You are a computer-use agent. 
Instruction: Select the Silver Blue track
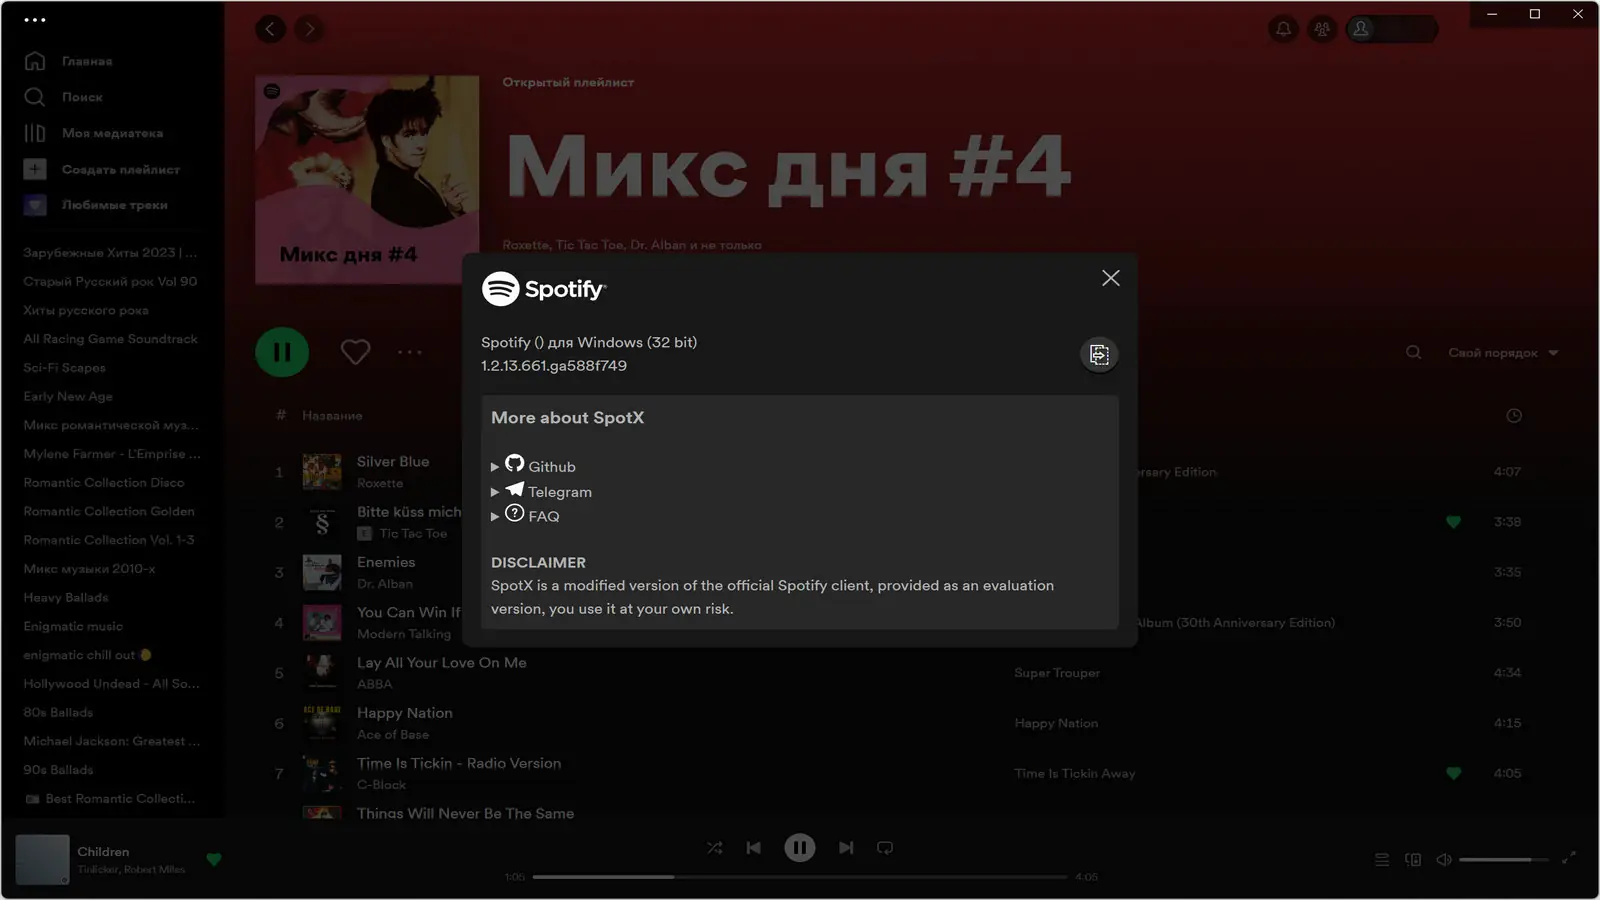pos(393,462)
